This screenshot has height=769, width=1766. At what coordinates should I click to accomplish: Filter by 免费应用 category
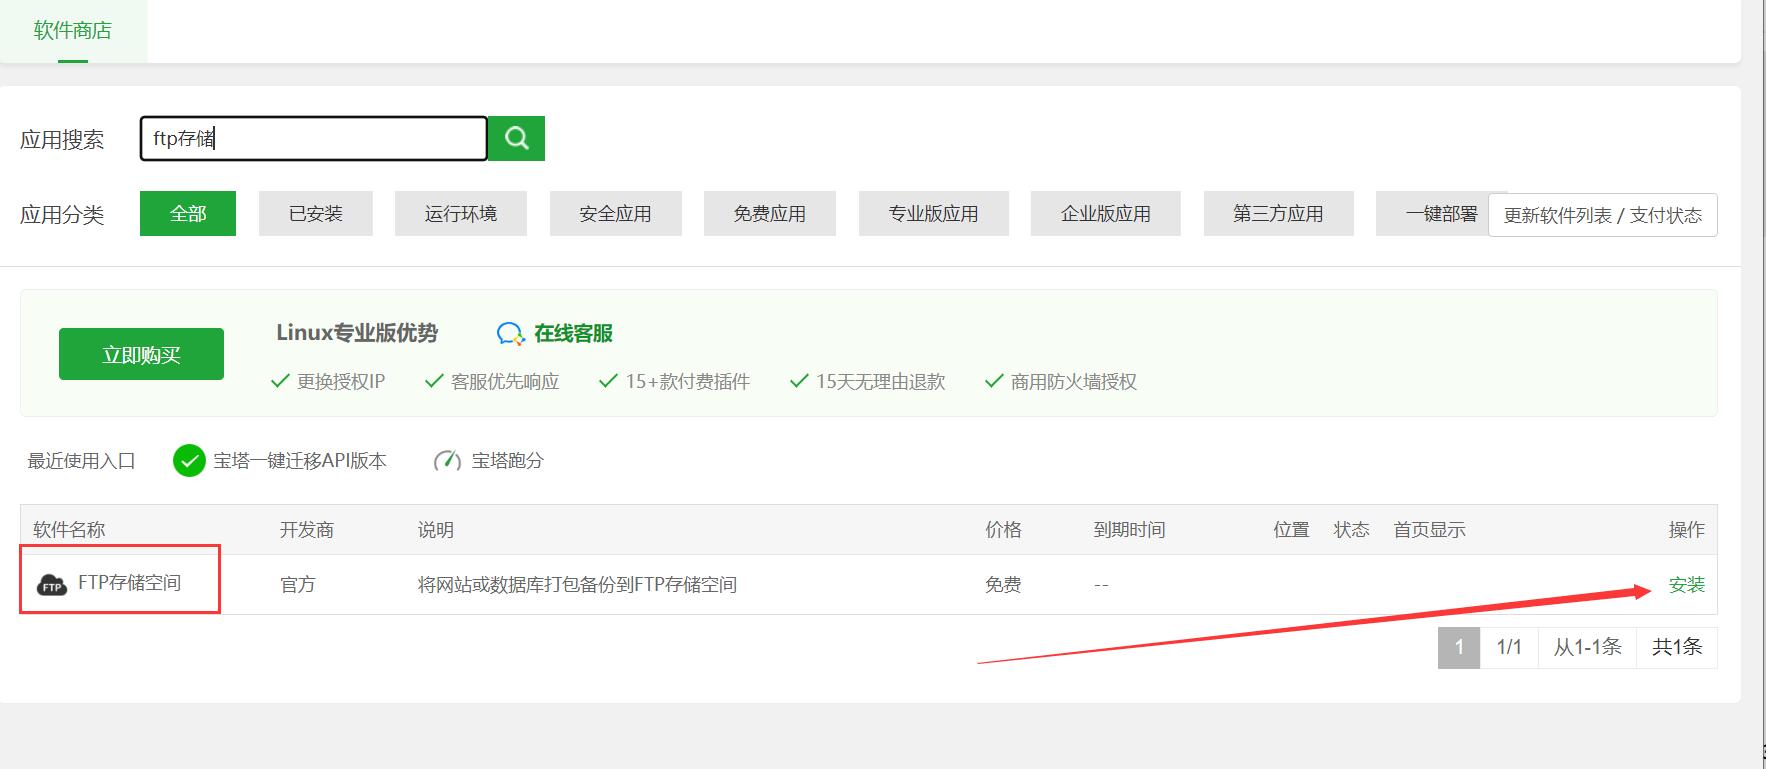(x=770, y=214)
